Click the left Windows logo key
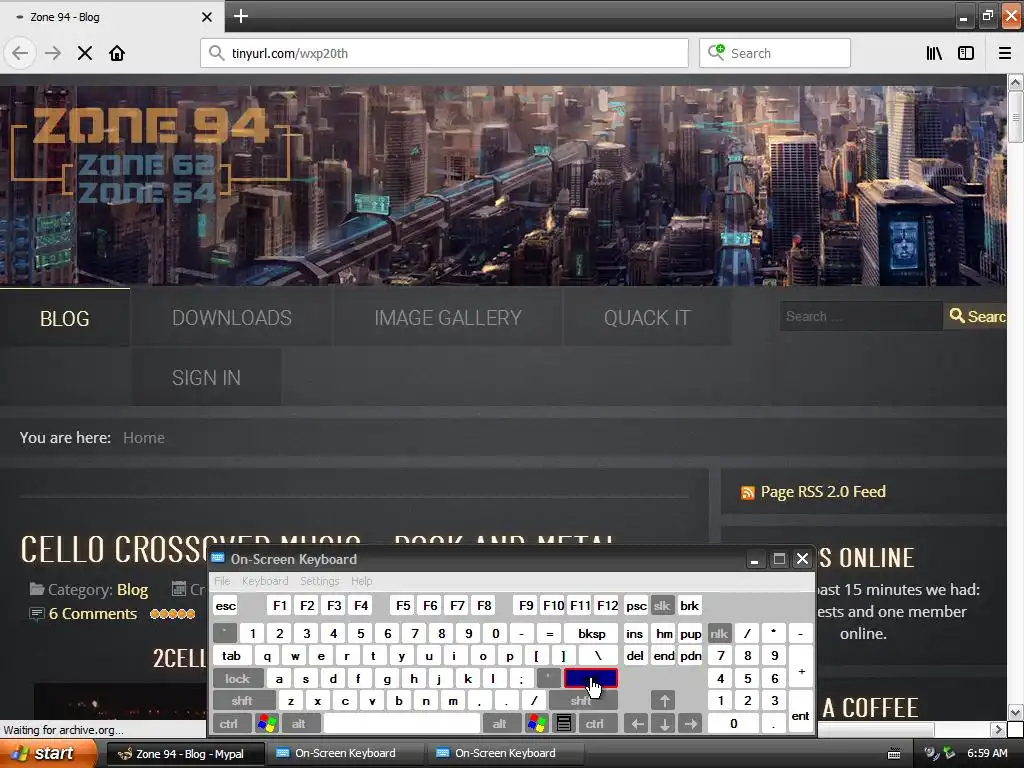The height and width of the screenshot is (768, 1024). [x=267, y=724]
